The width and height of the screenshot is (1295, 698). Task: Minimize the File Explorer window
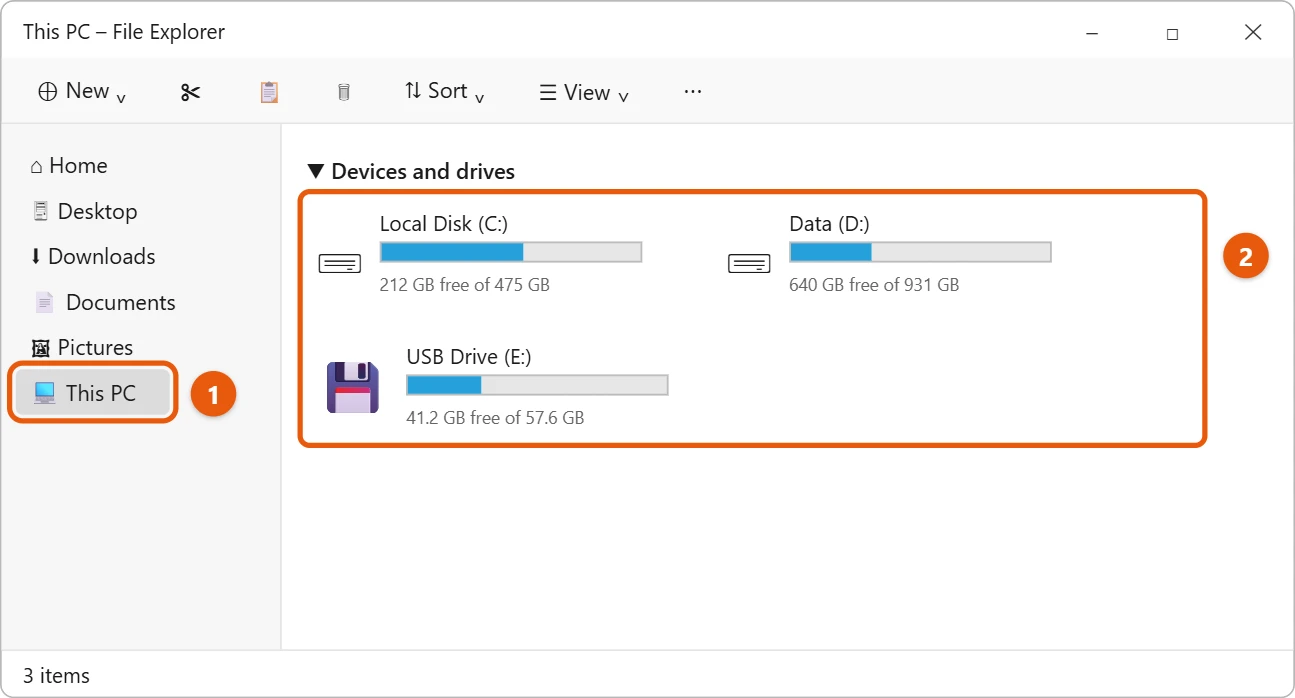(x=1091, y=33)
